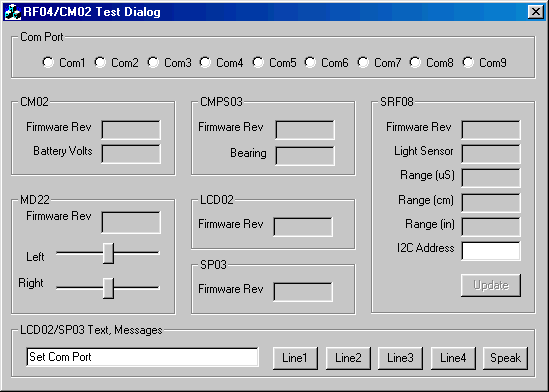Click the Speak button
This screenshot has width=549, height=392.
pyautogui.click(x=505, y=358)
